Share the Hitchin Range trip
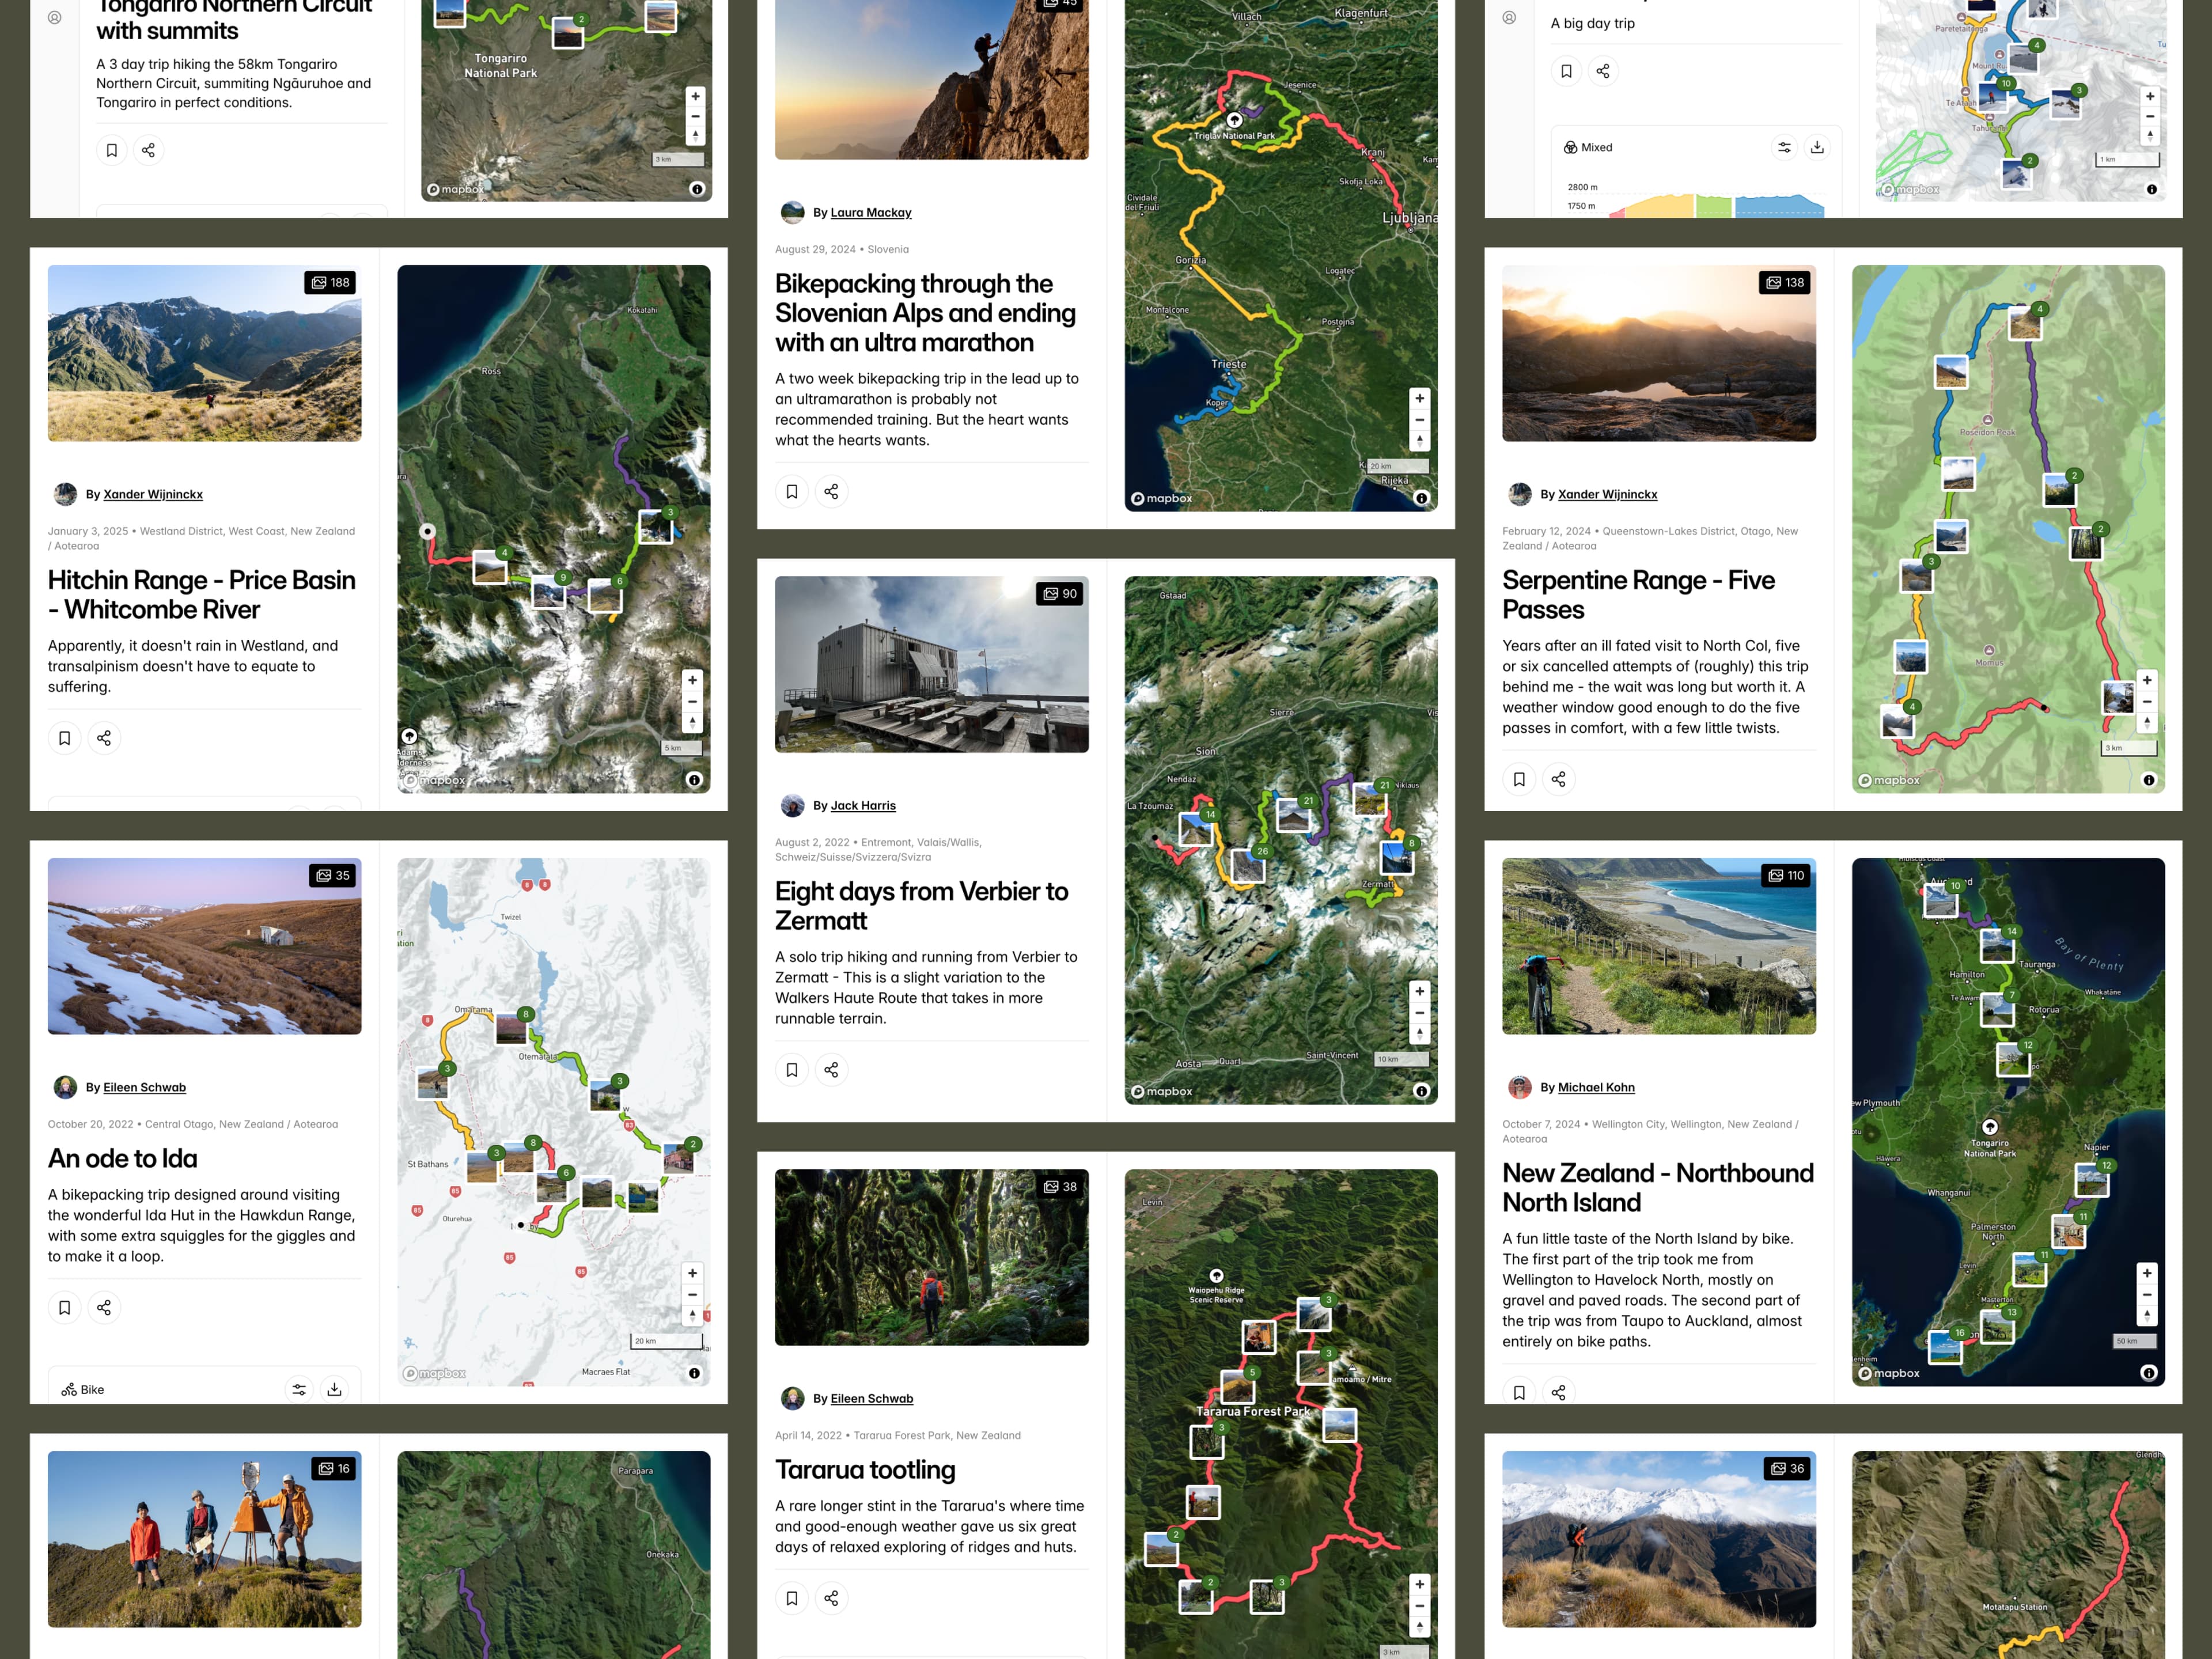 pyautogui.click(x=104, y=738)
